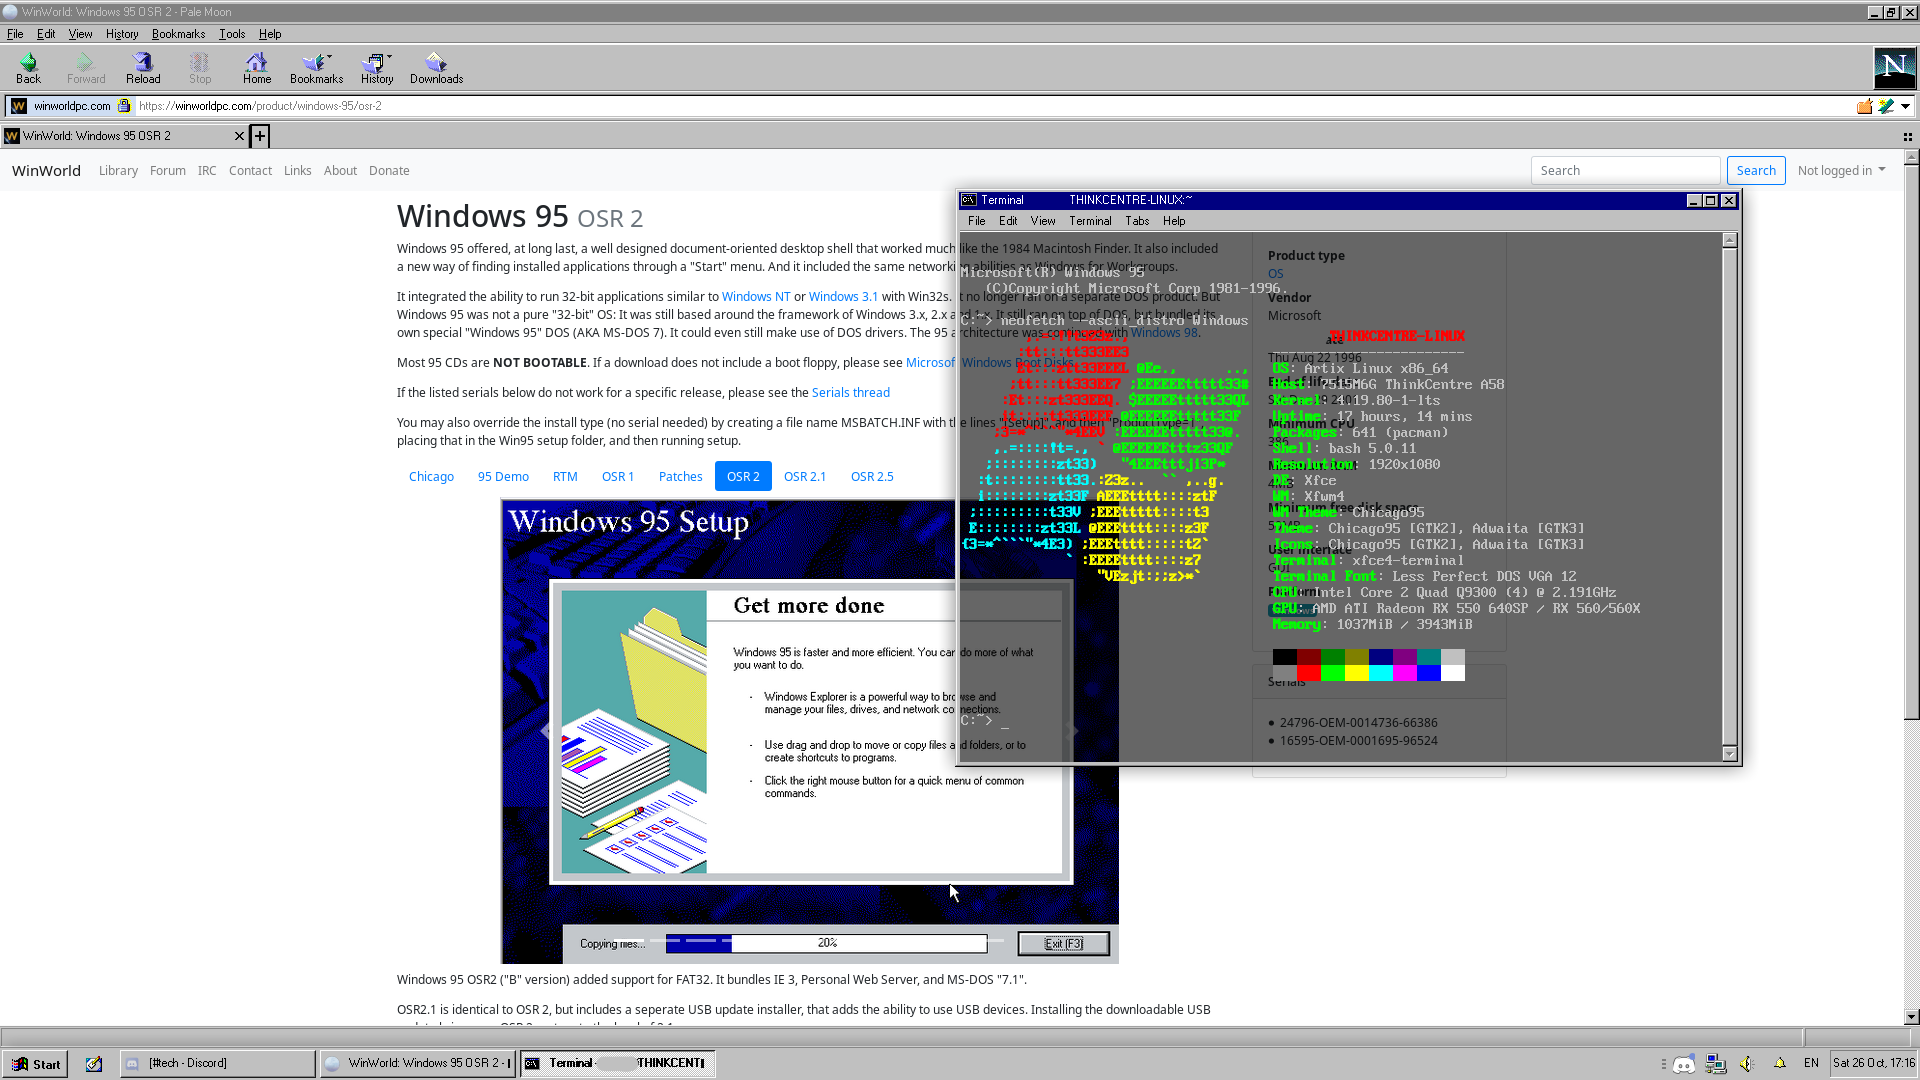Open the Bookmarks toolbar button
1920x1080 pixels.
click(x=316, y=68)
